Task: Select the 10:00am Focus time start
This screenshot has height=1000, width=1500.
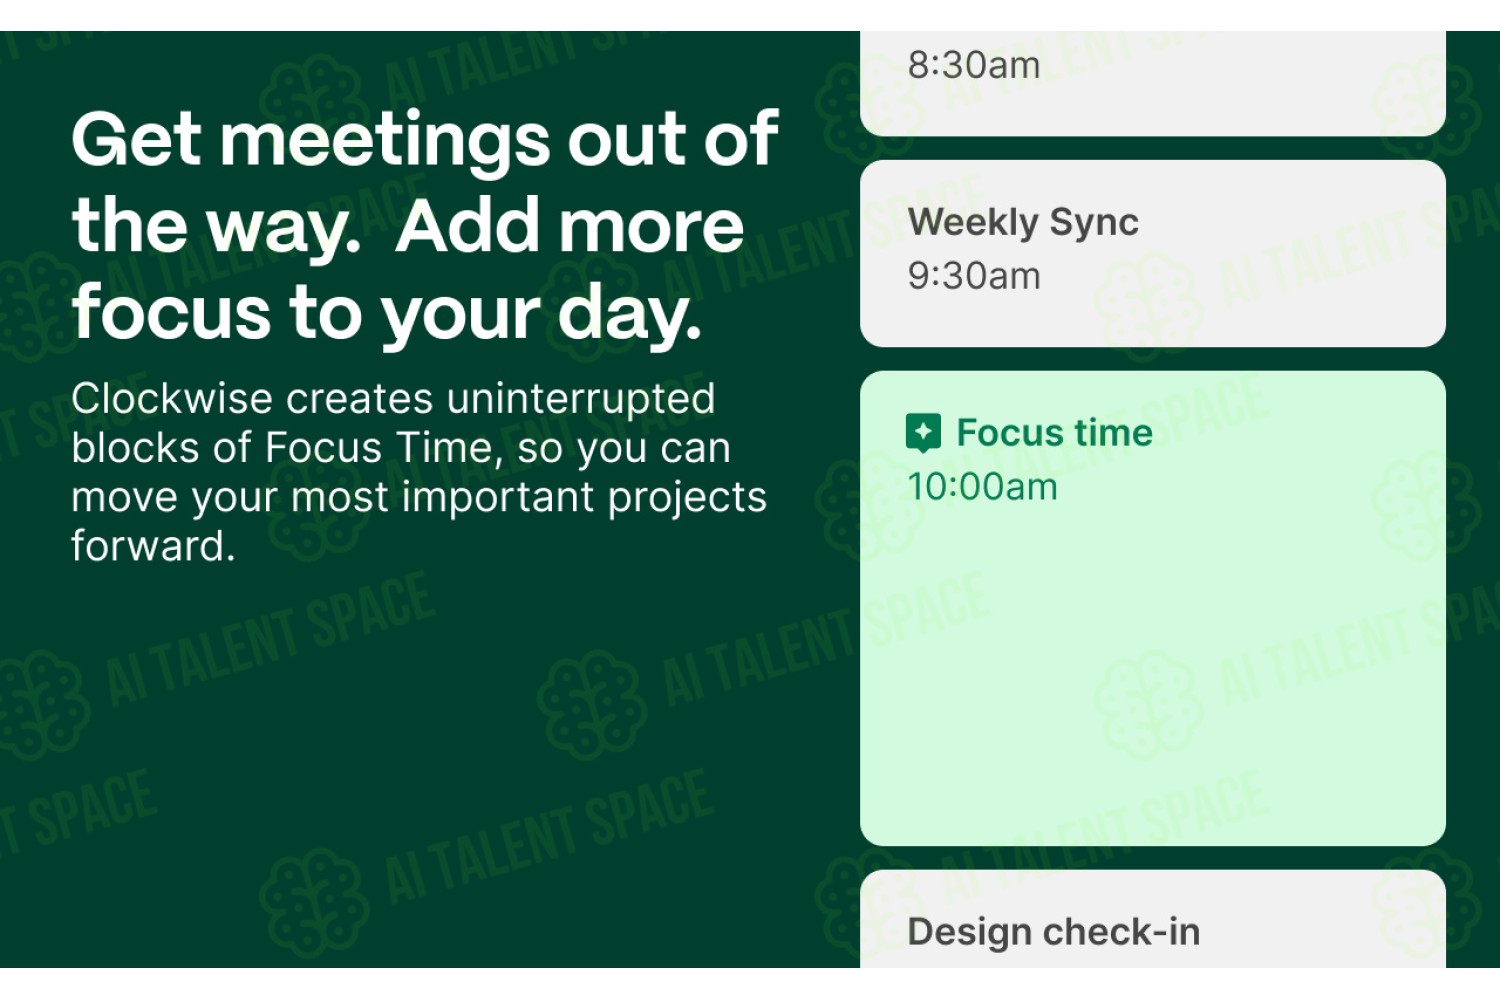Action: 982,487
